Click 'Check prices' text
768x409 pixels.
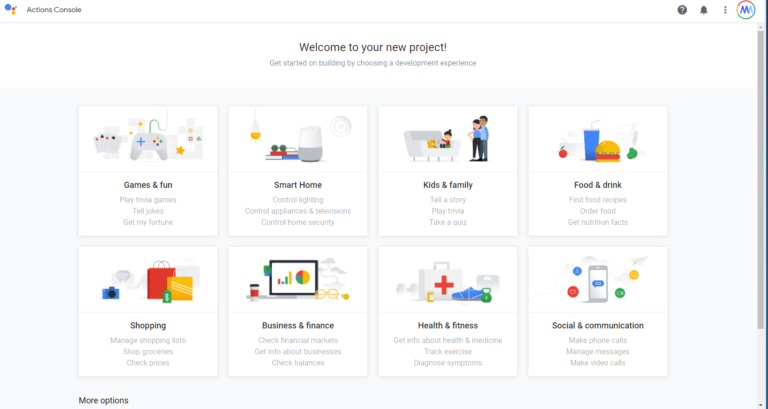(x=148, y=363)
